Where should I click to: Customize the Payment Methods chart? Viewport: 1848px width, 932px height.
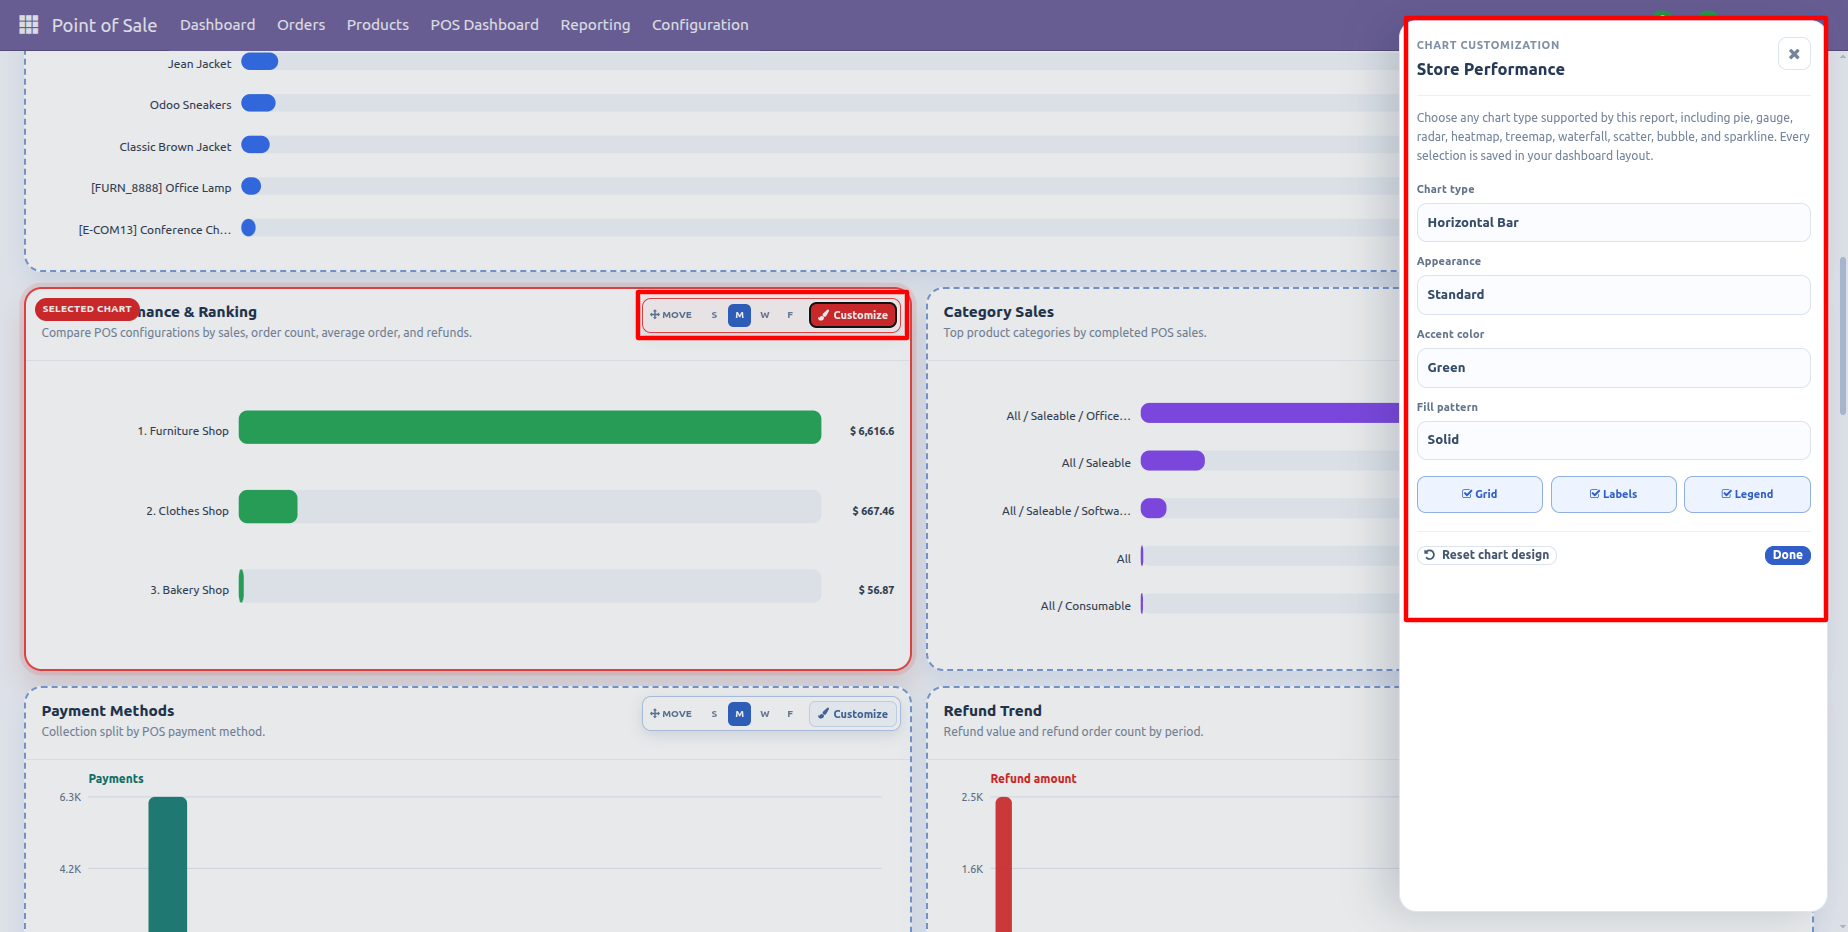(853, 714)
